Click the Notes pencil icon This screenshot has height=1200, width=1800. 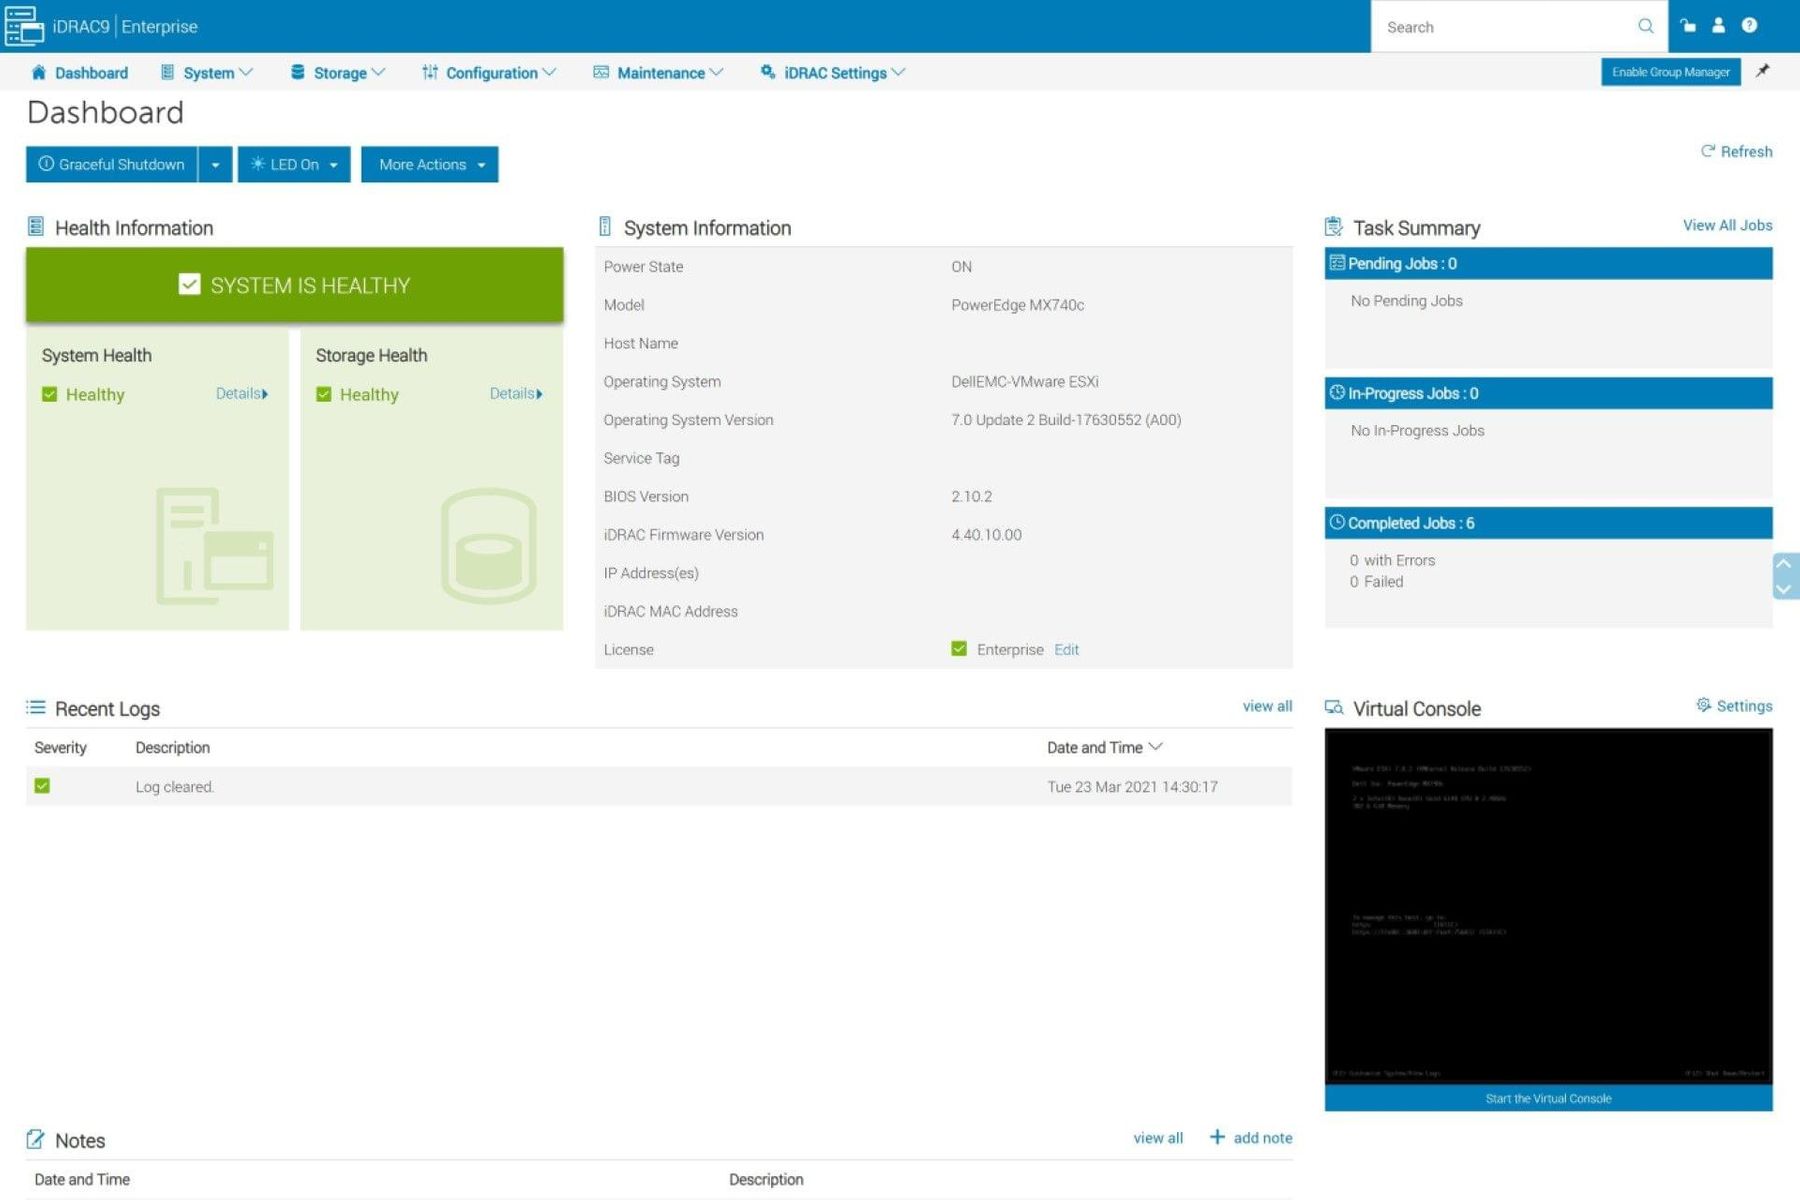click(x=36, y=1139)
